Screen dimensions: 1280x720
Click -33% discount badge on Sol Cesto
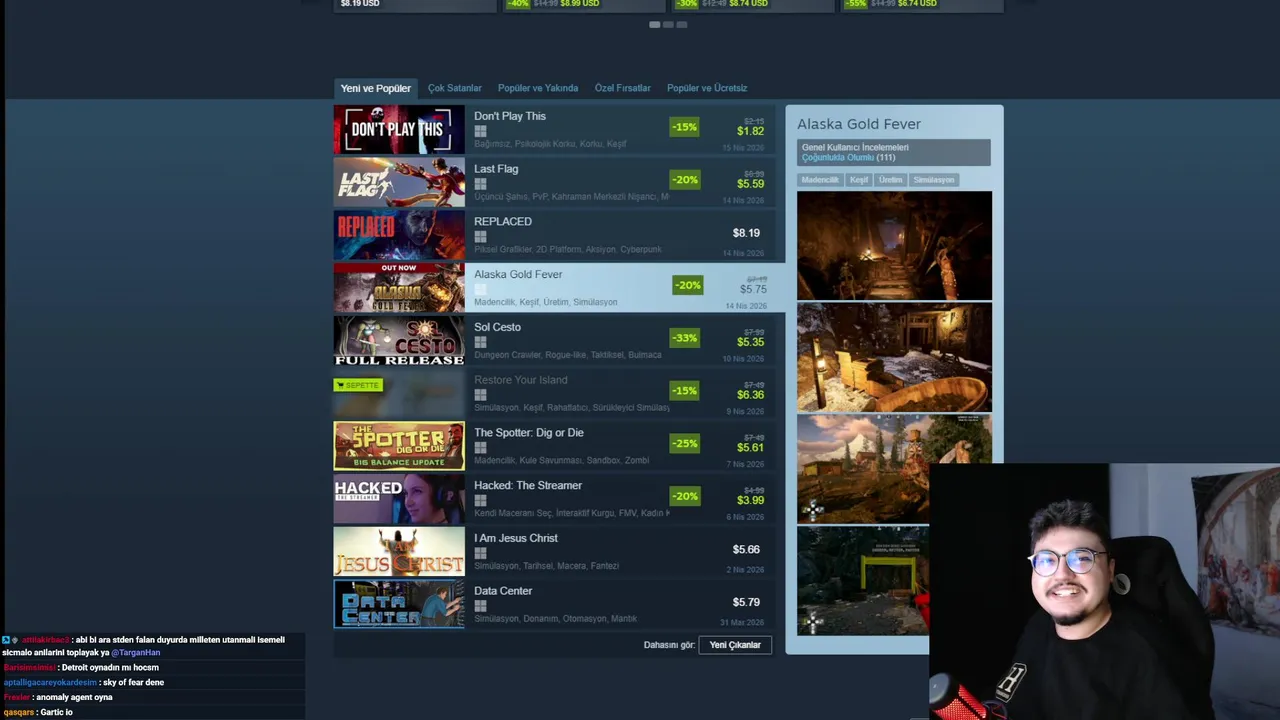tap(684, 338)
